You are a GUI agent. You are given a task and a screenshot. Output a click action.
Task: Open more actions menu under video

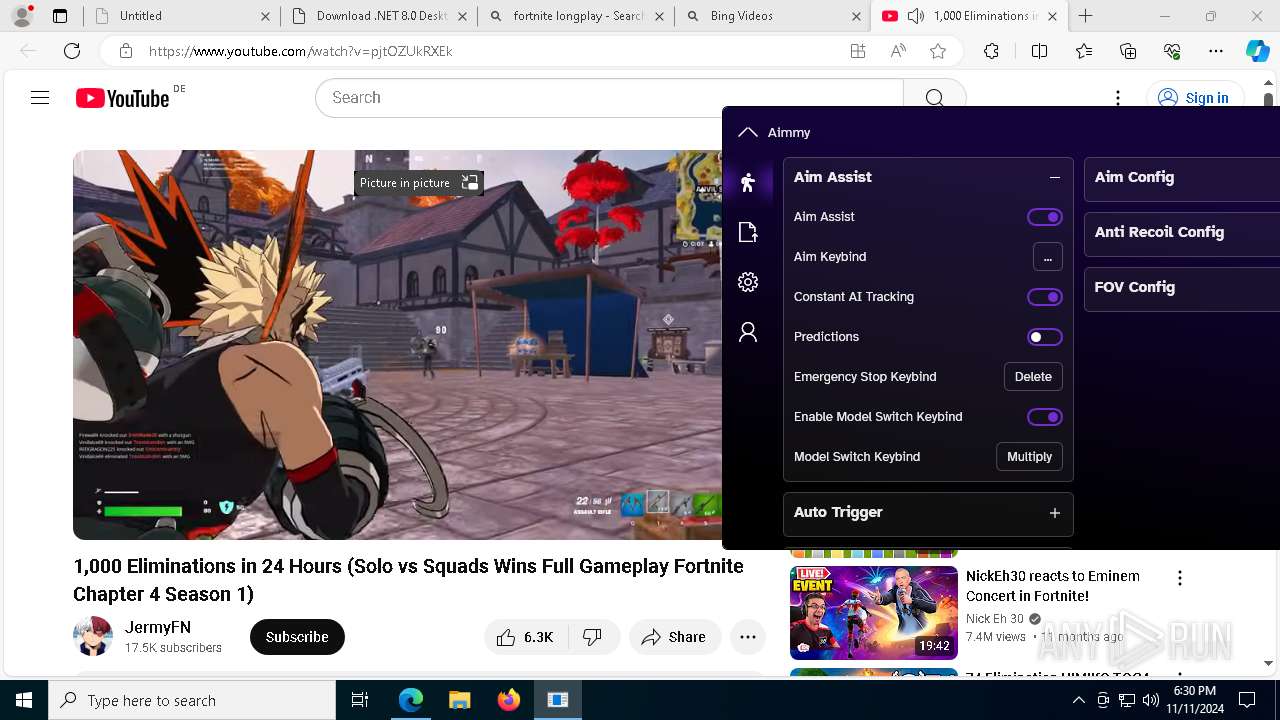747,637
